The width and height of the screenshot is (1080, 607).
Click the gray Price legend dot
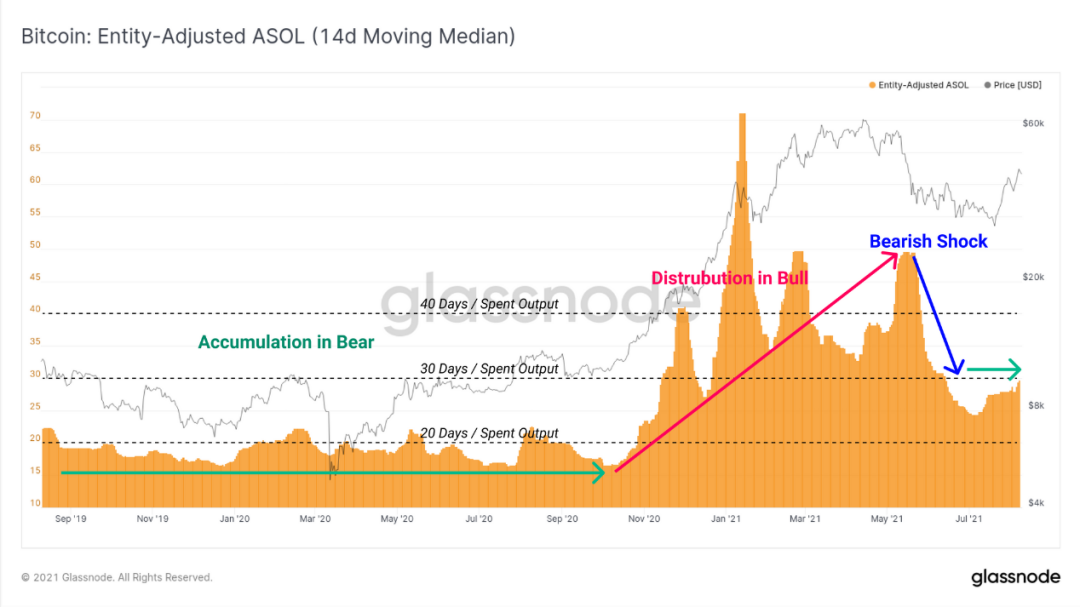988,85
